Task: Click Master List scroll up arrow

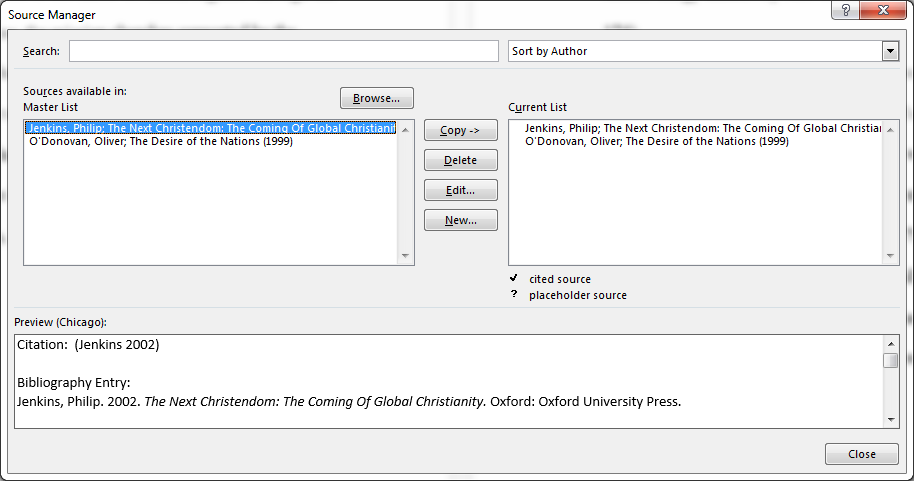Action: pyautogui.click(x=405, y=129)
